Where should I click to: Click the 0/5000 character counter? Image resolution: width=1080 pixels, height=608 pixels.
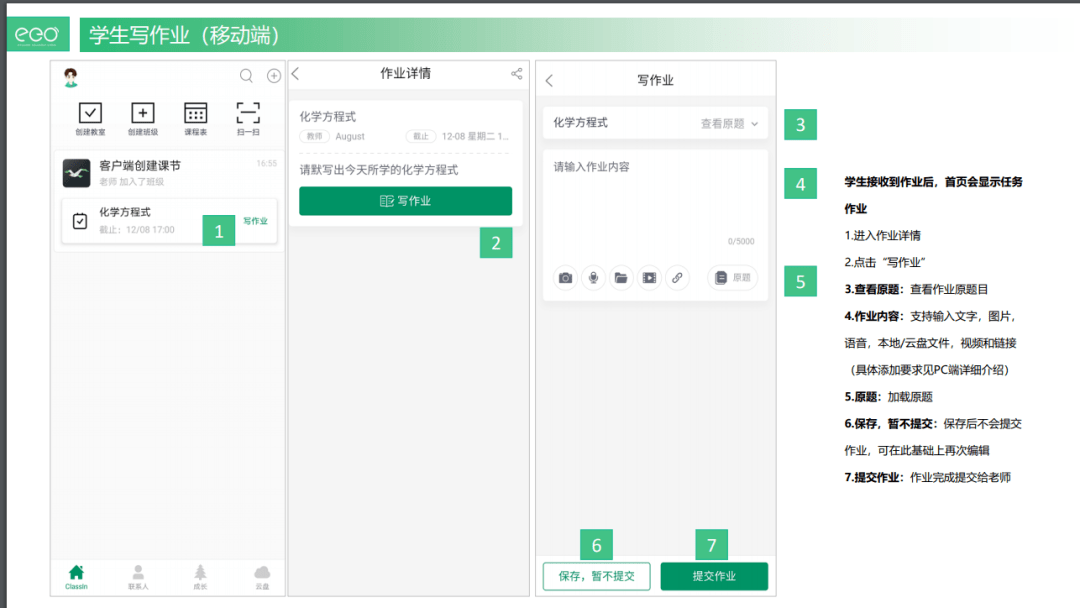click(x=741, y=242)
